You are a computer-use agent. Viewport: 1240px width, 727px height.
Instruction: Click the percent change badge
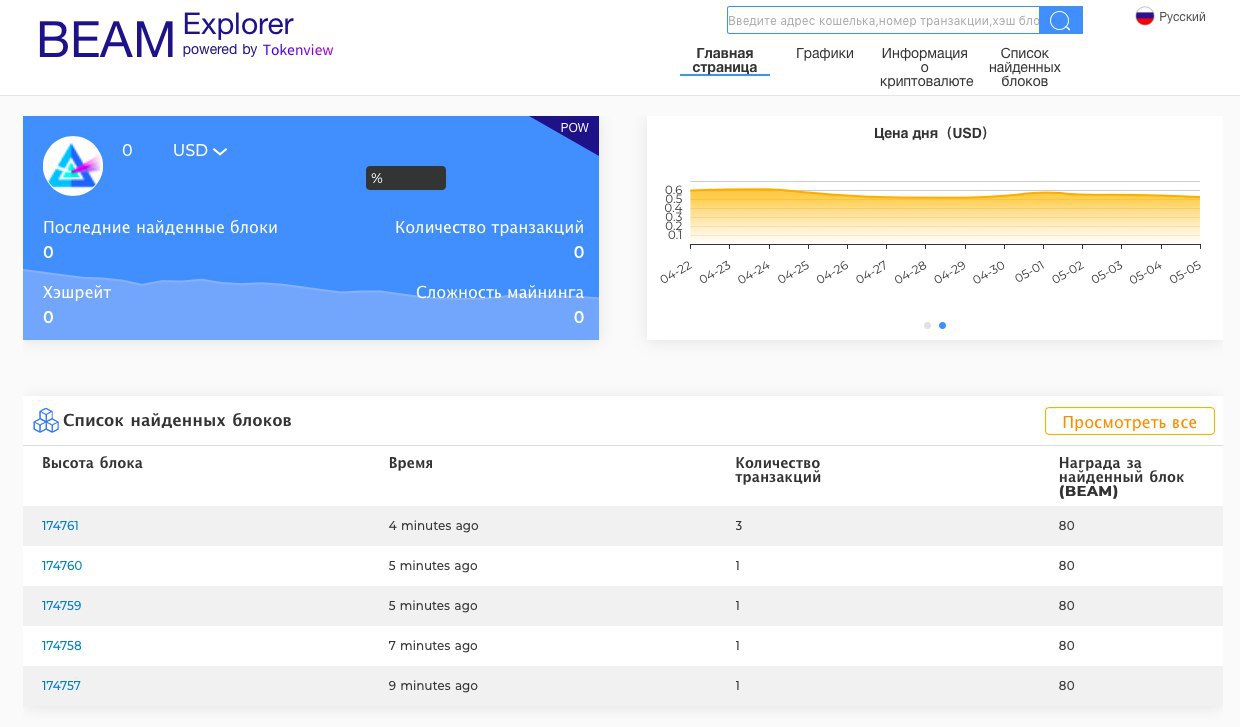coord(406,178)
